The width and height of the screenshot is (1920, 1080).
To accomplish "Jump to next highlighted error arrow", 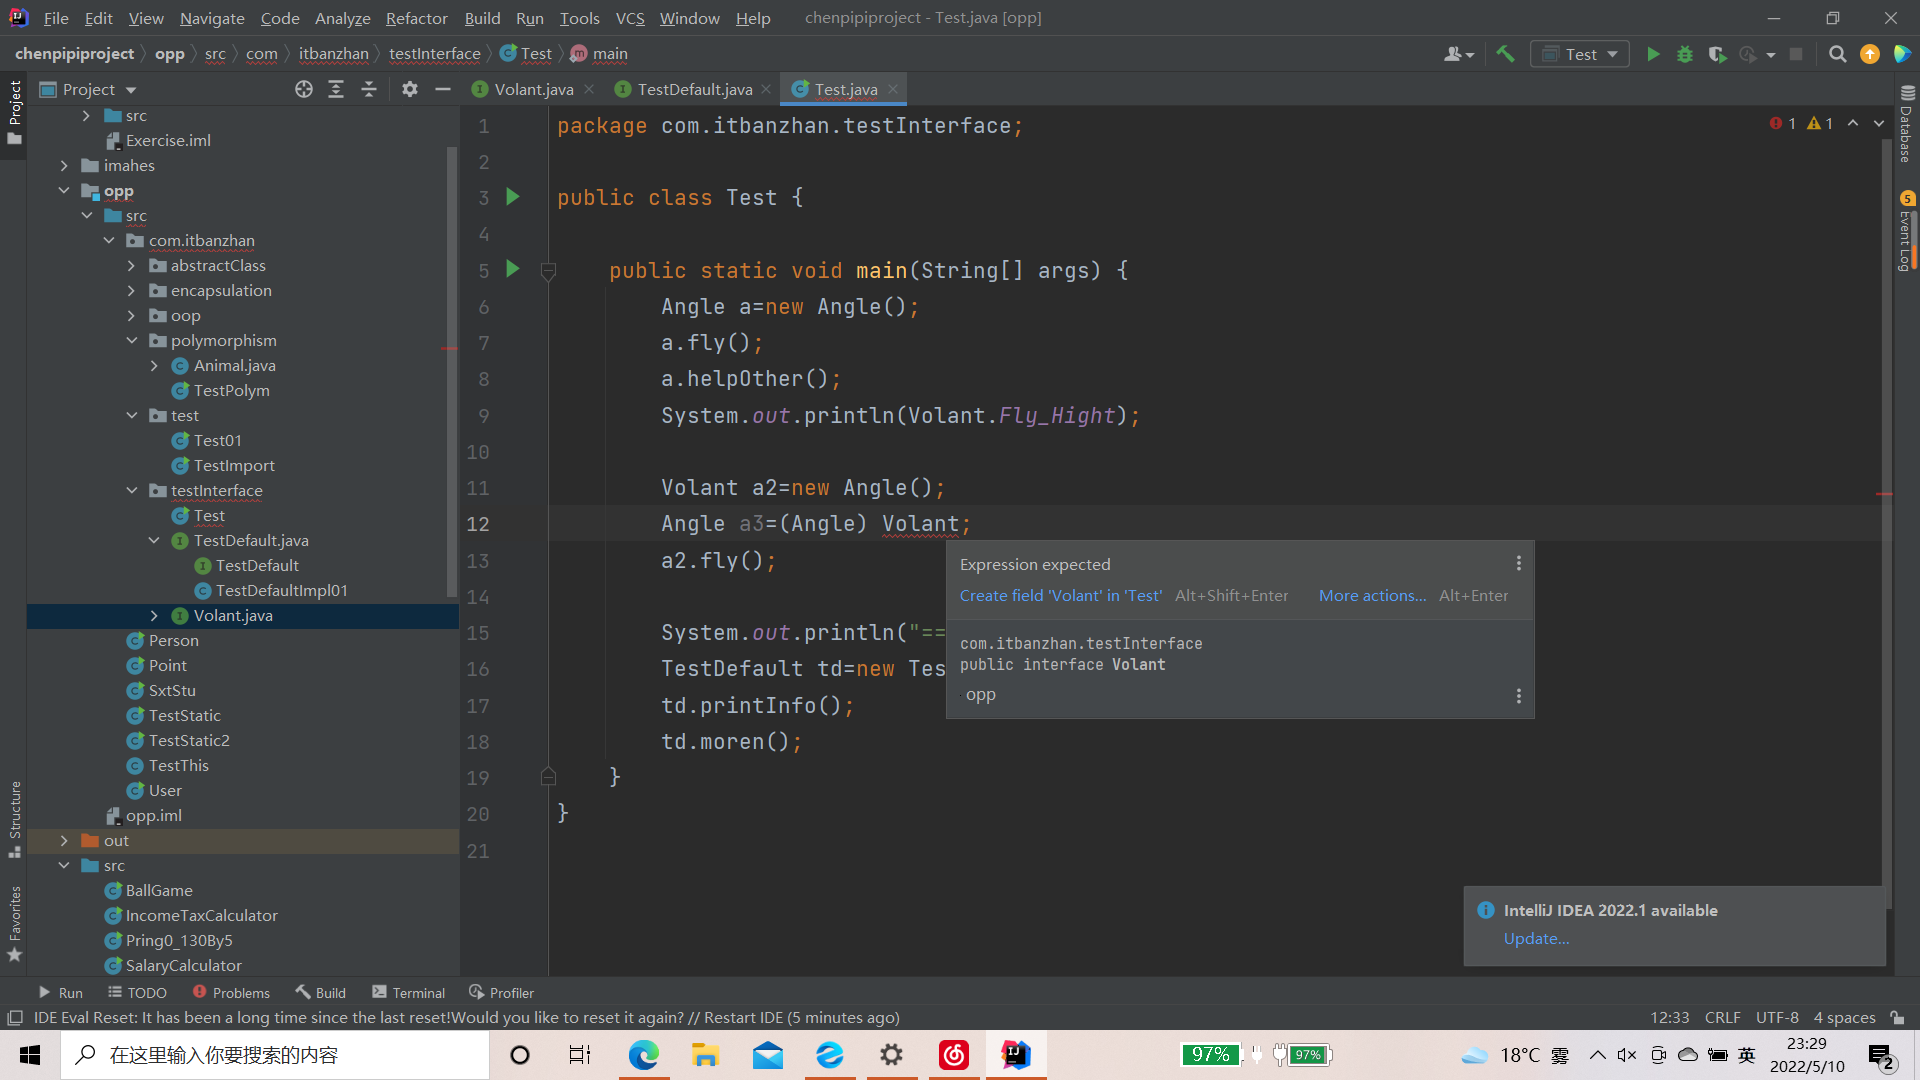I will 1879,123.
